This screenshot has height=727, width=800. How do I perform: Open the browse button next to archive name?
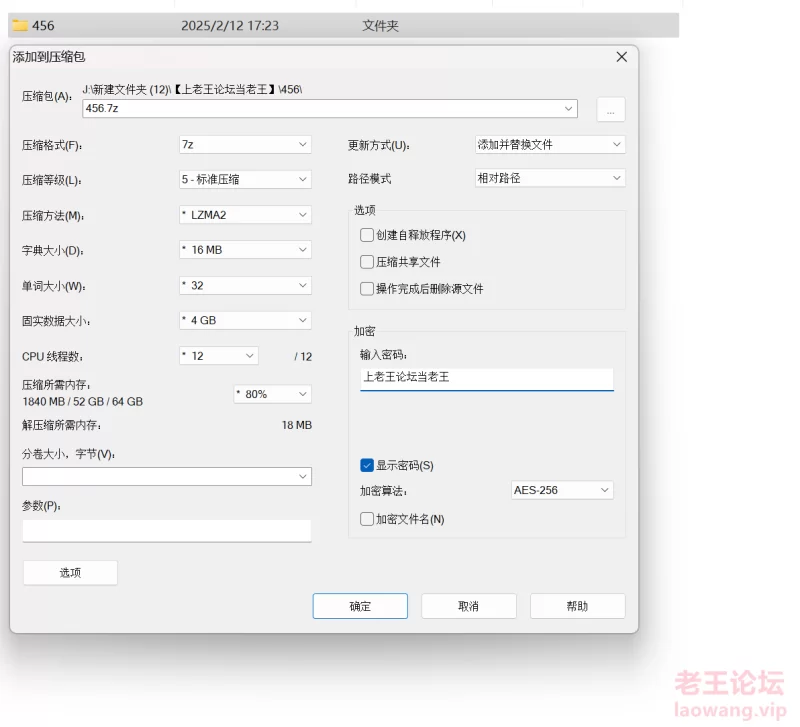(611, 109)
